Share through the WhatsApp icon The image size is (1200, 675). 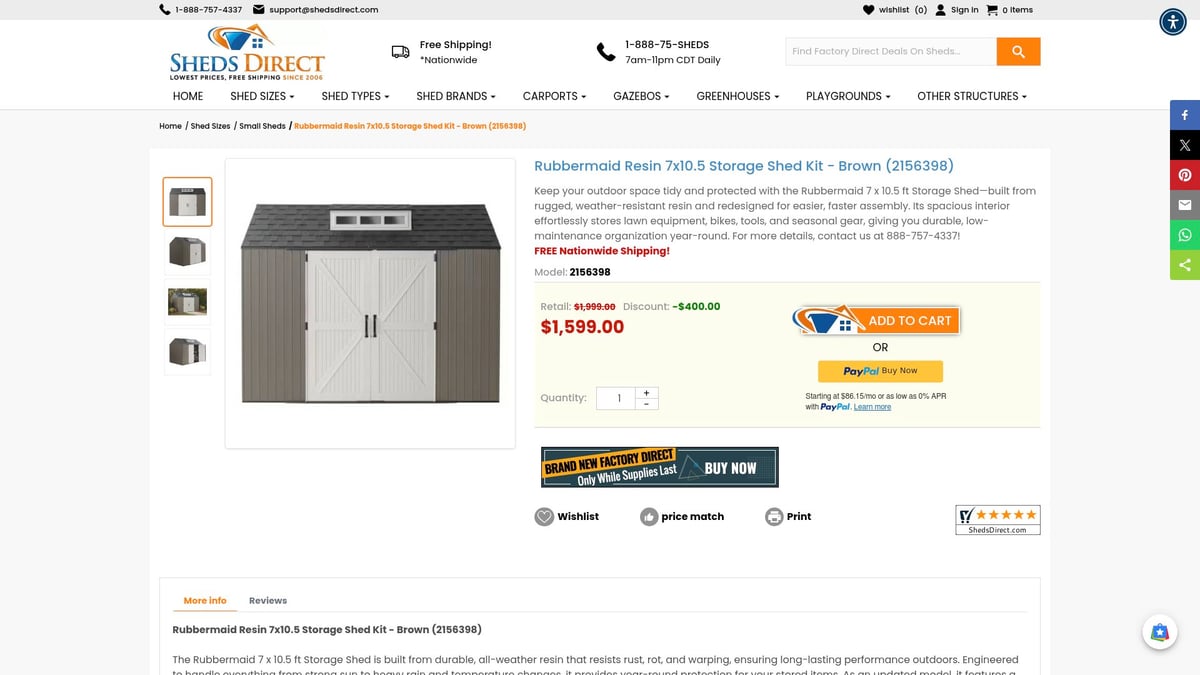[x=1185, y=235]
